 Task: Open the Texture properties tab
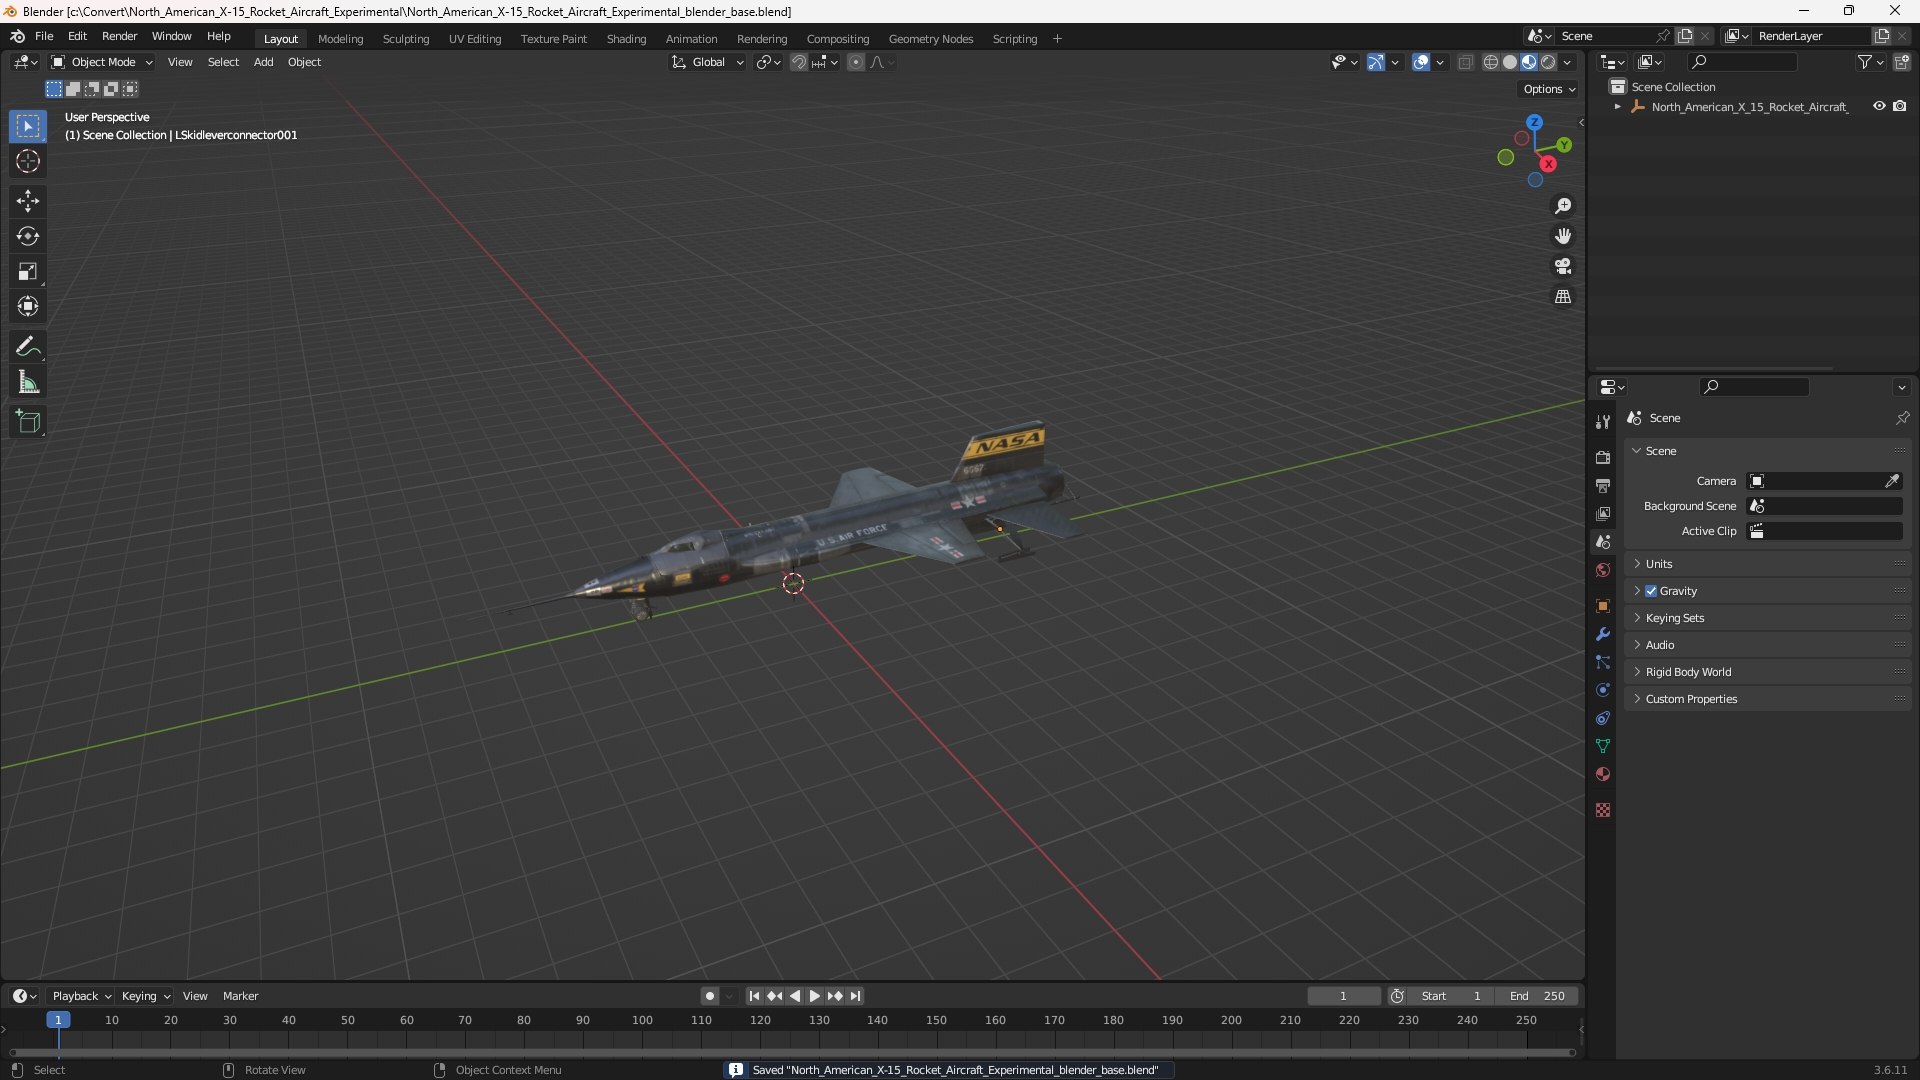1603,810
